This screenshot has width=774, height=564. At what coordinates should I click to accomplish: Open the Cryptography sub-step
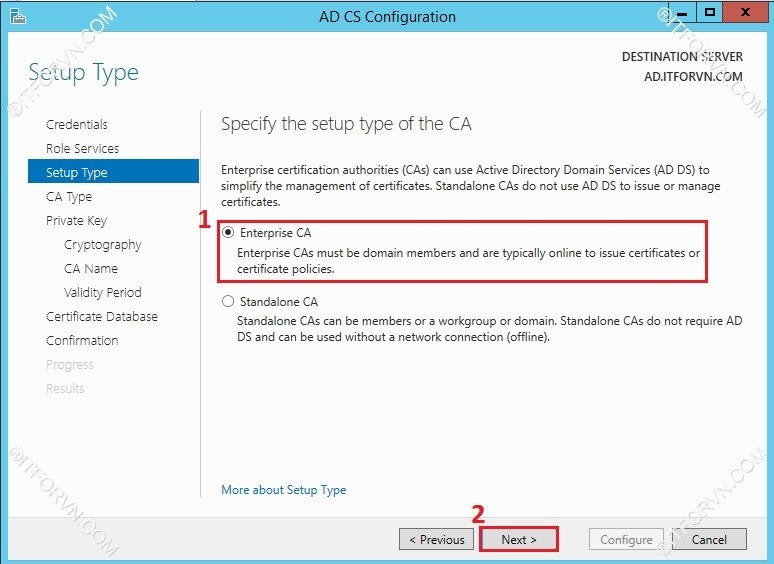102,245
